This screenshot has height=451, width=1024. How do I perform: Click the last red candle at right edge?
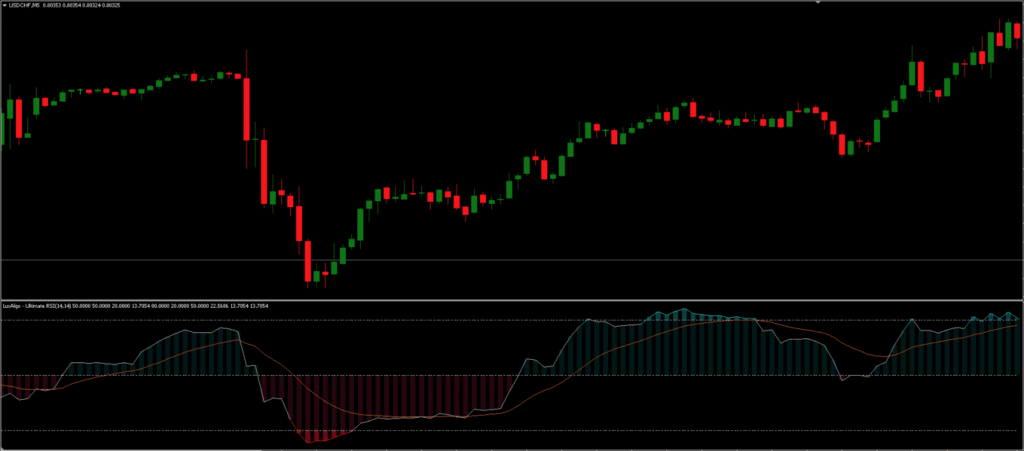pos(1017,30)
